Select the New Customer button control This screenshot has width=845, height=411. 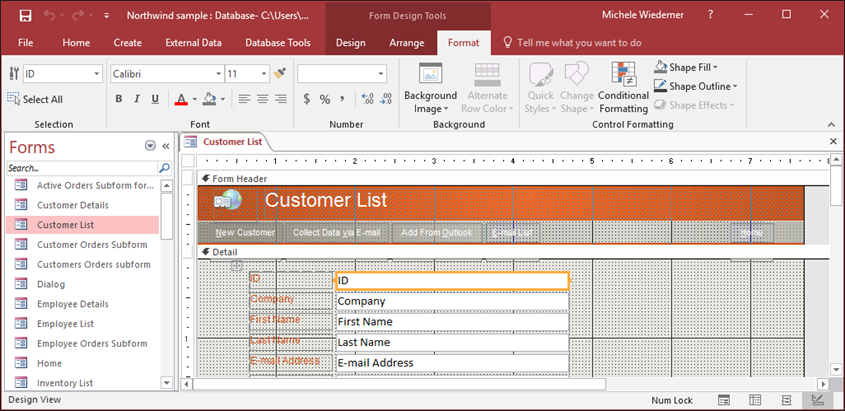click(x=246, y=233)
